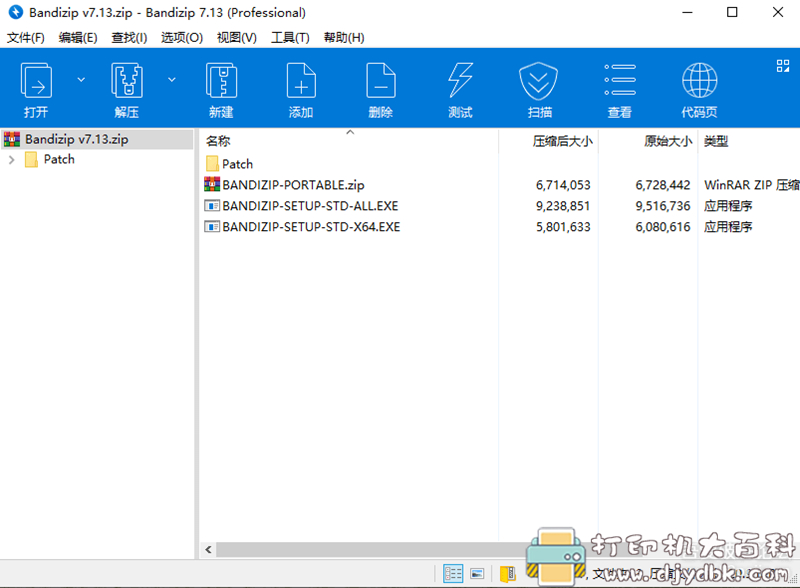Click the 添加 (Add) toolbar icon
Image resolution: width=800 pixels, height=588 pixels.
click(301, 81)
